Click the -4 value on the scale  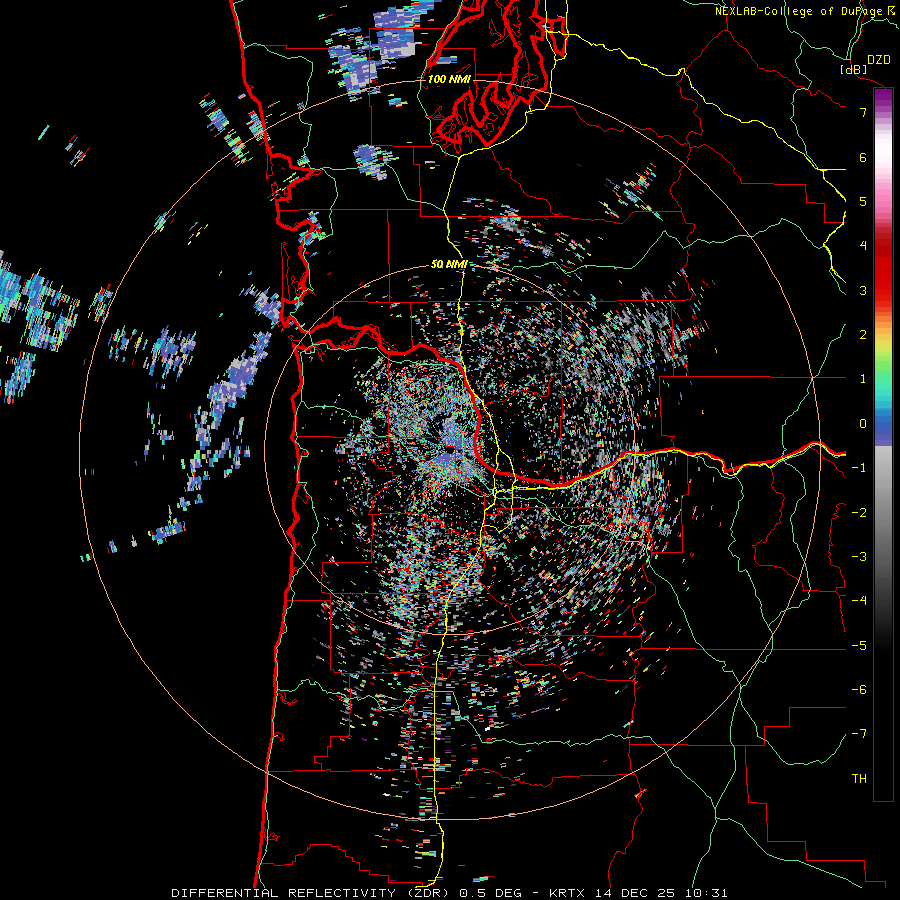click(859, 601)
